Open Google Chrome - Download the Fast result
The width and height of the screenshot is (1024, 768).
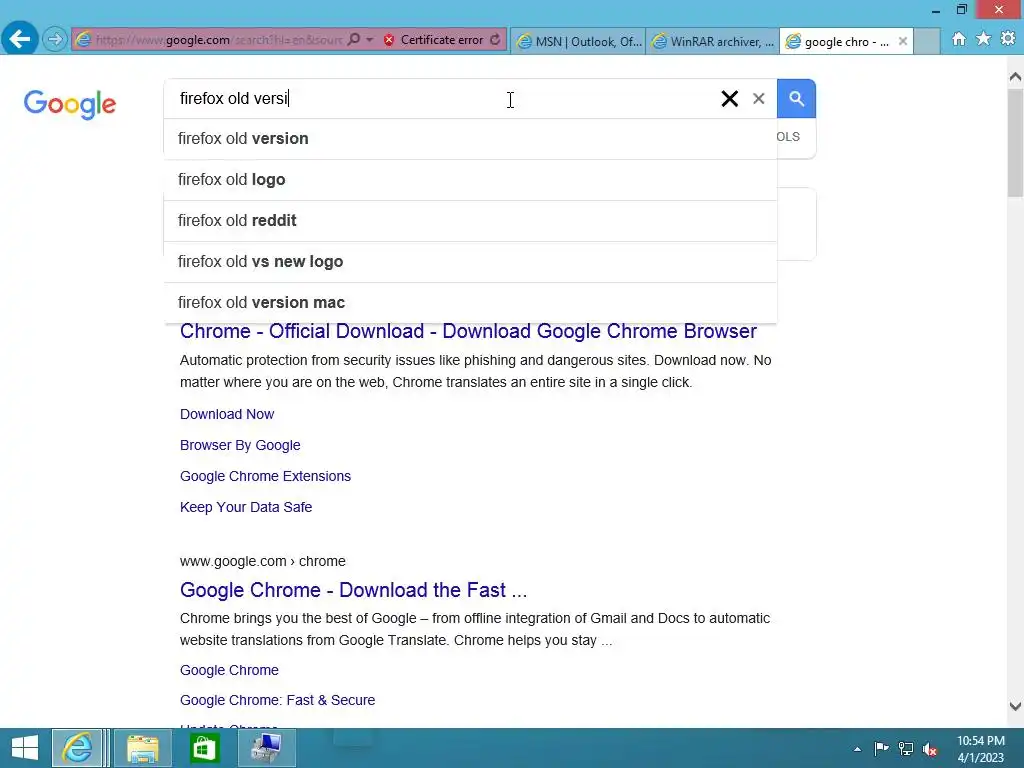[x=353, y=590]
